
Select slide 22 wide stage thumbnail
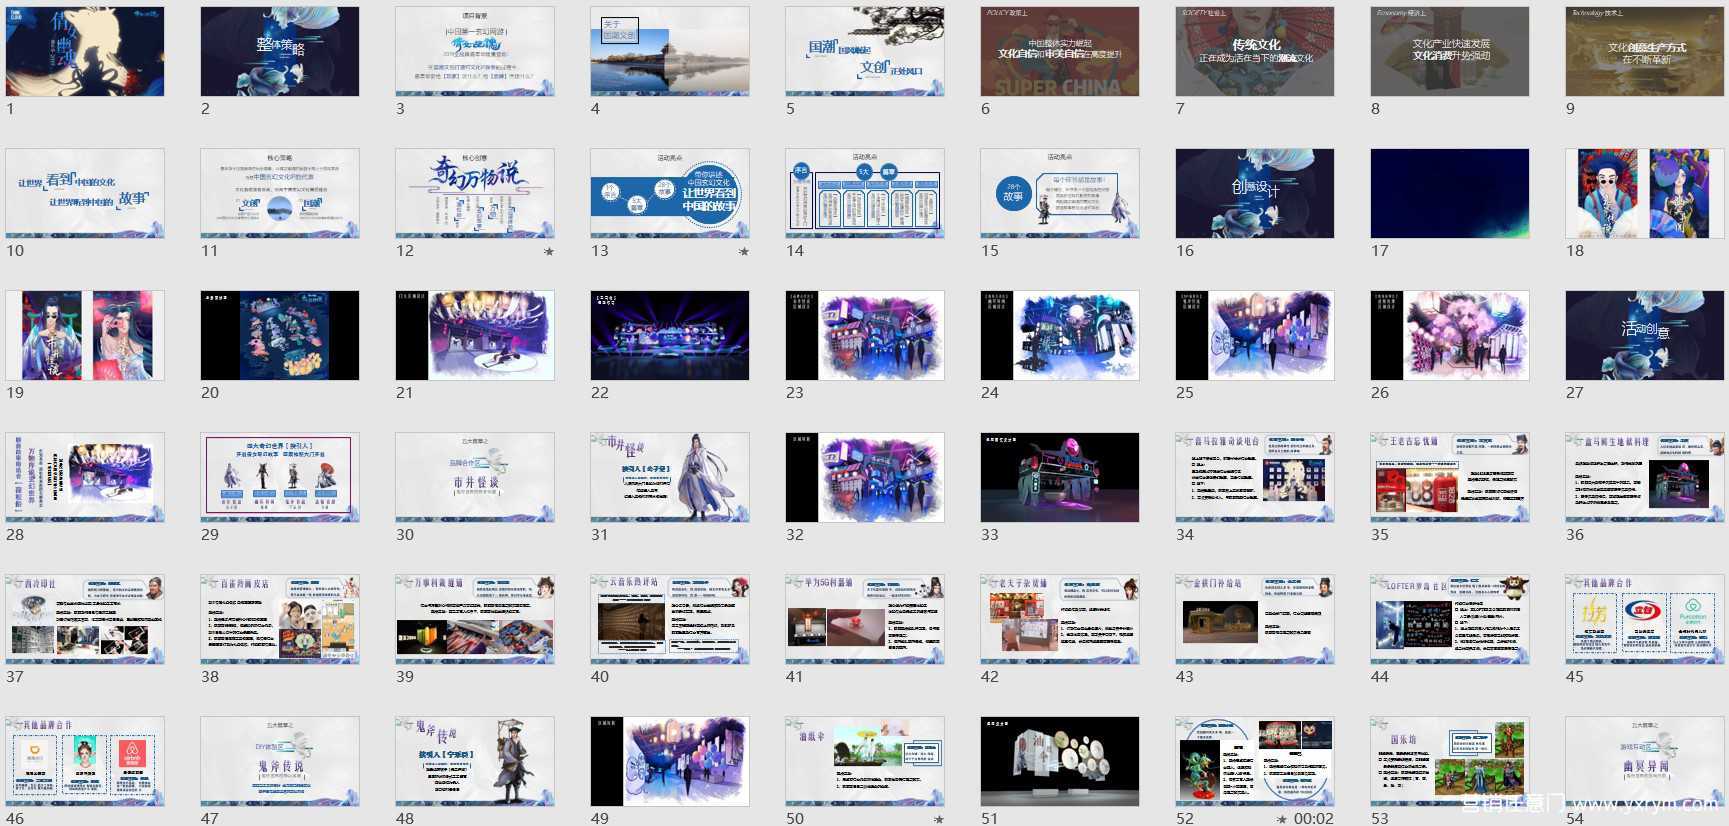670,335
